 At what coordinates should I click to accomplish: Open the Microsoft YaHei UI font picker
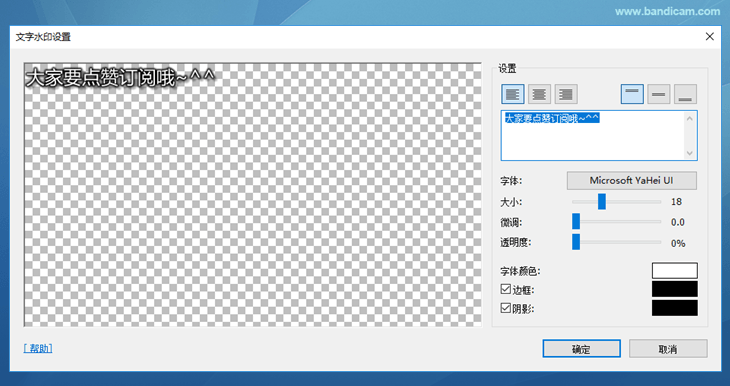[x=631, y=181]
